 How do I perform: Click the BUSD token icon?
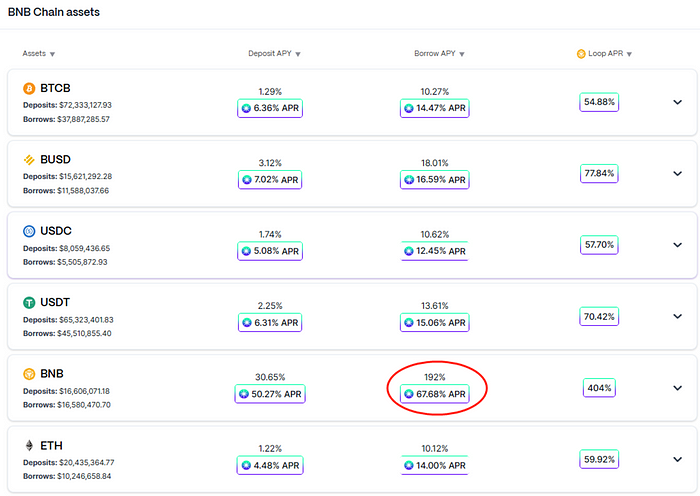29,160
